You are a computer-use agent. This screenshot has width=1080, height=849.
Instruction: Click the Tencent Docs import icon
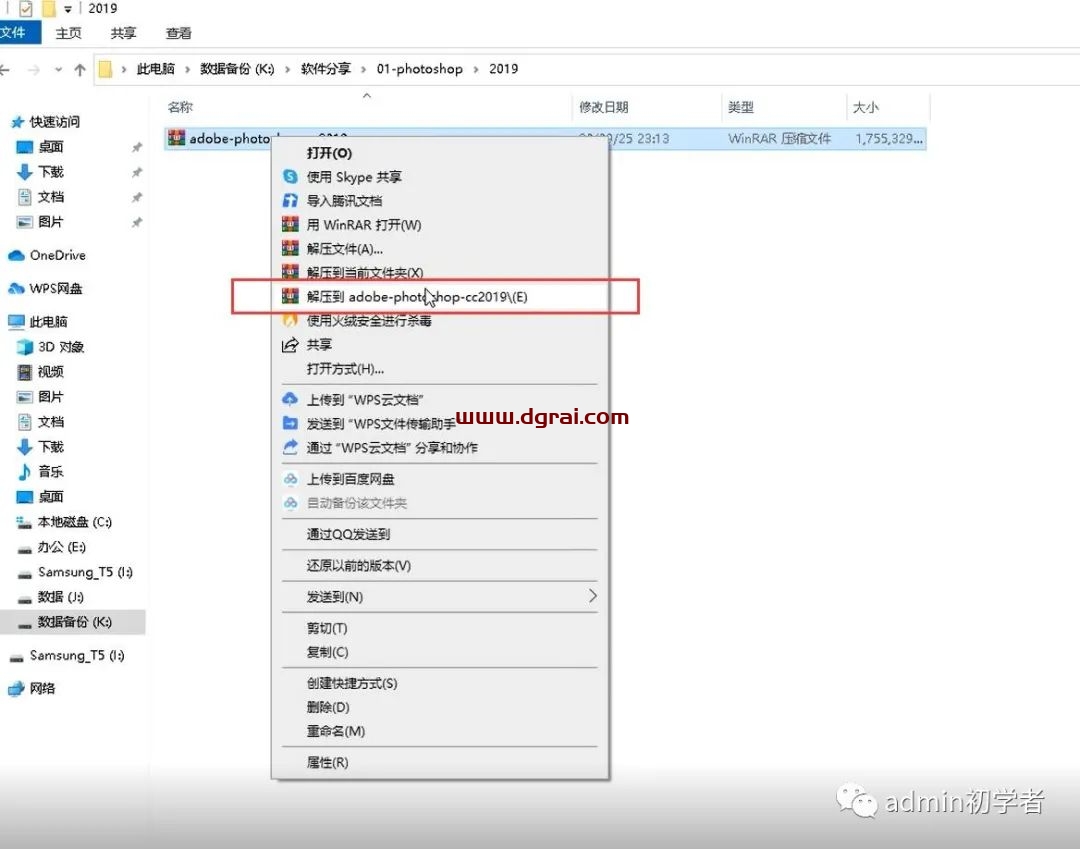point(290,200)
